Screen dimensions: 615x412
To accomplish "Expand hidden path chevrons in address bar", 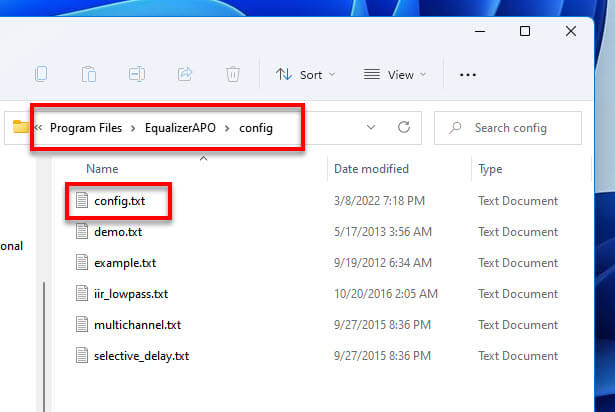I will pos(38,127).
